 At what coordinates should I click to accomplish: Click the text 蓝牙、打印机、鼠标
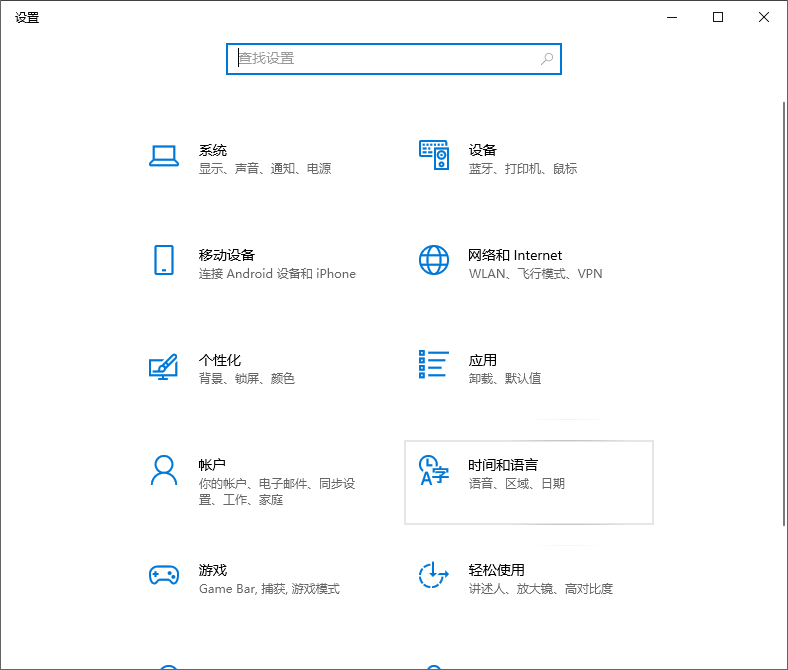point(523,168)
